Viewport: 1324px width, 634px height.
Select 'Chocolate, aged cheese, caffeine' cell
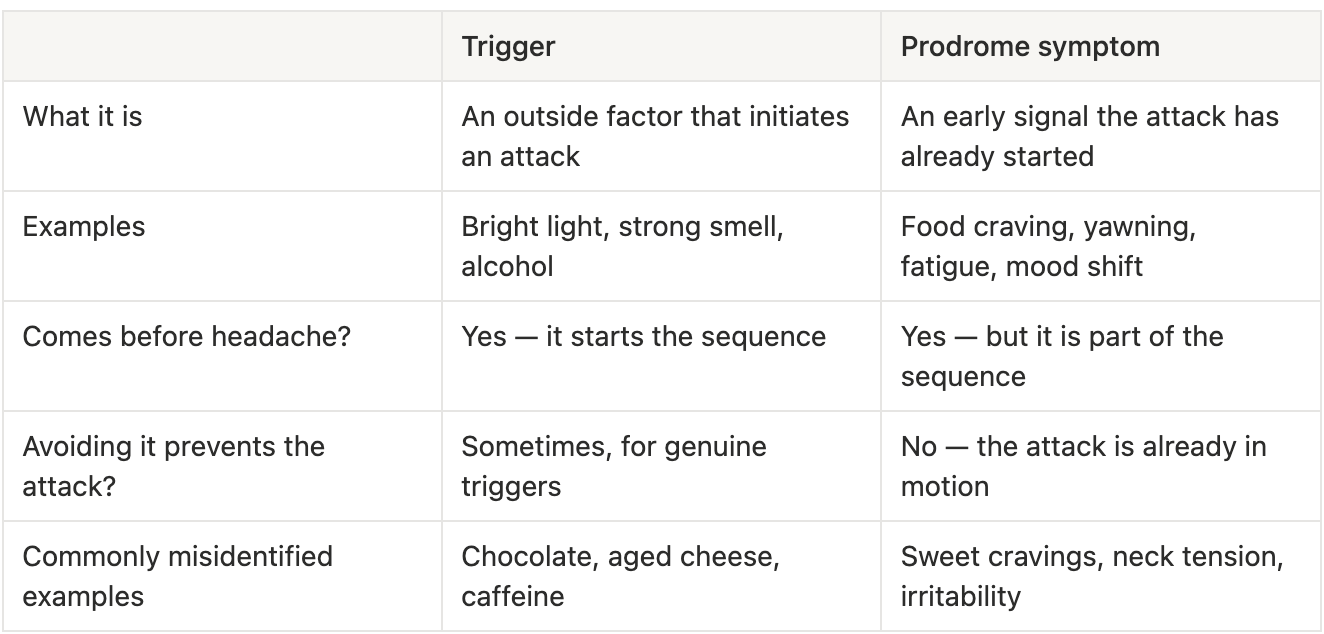661,576
